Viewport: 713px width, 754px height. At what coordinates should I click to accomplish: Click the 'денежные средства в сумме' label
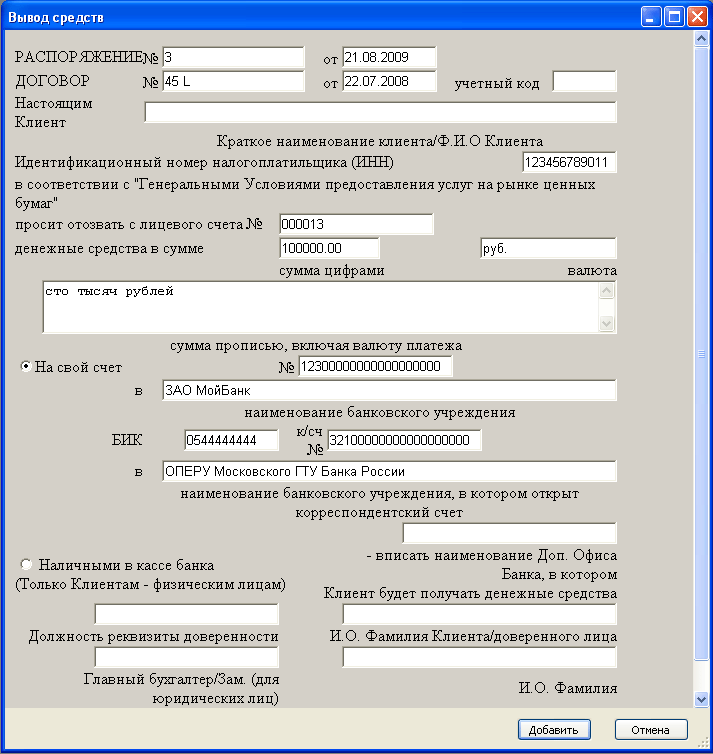[x=109, y=249]
